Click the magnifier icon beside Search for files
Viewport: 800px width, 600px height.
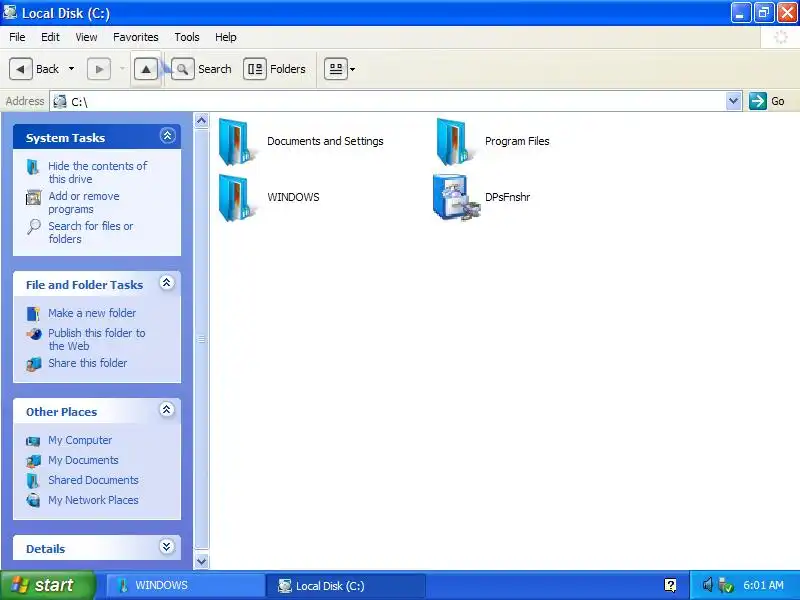(x=33, y=227)
